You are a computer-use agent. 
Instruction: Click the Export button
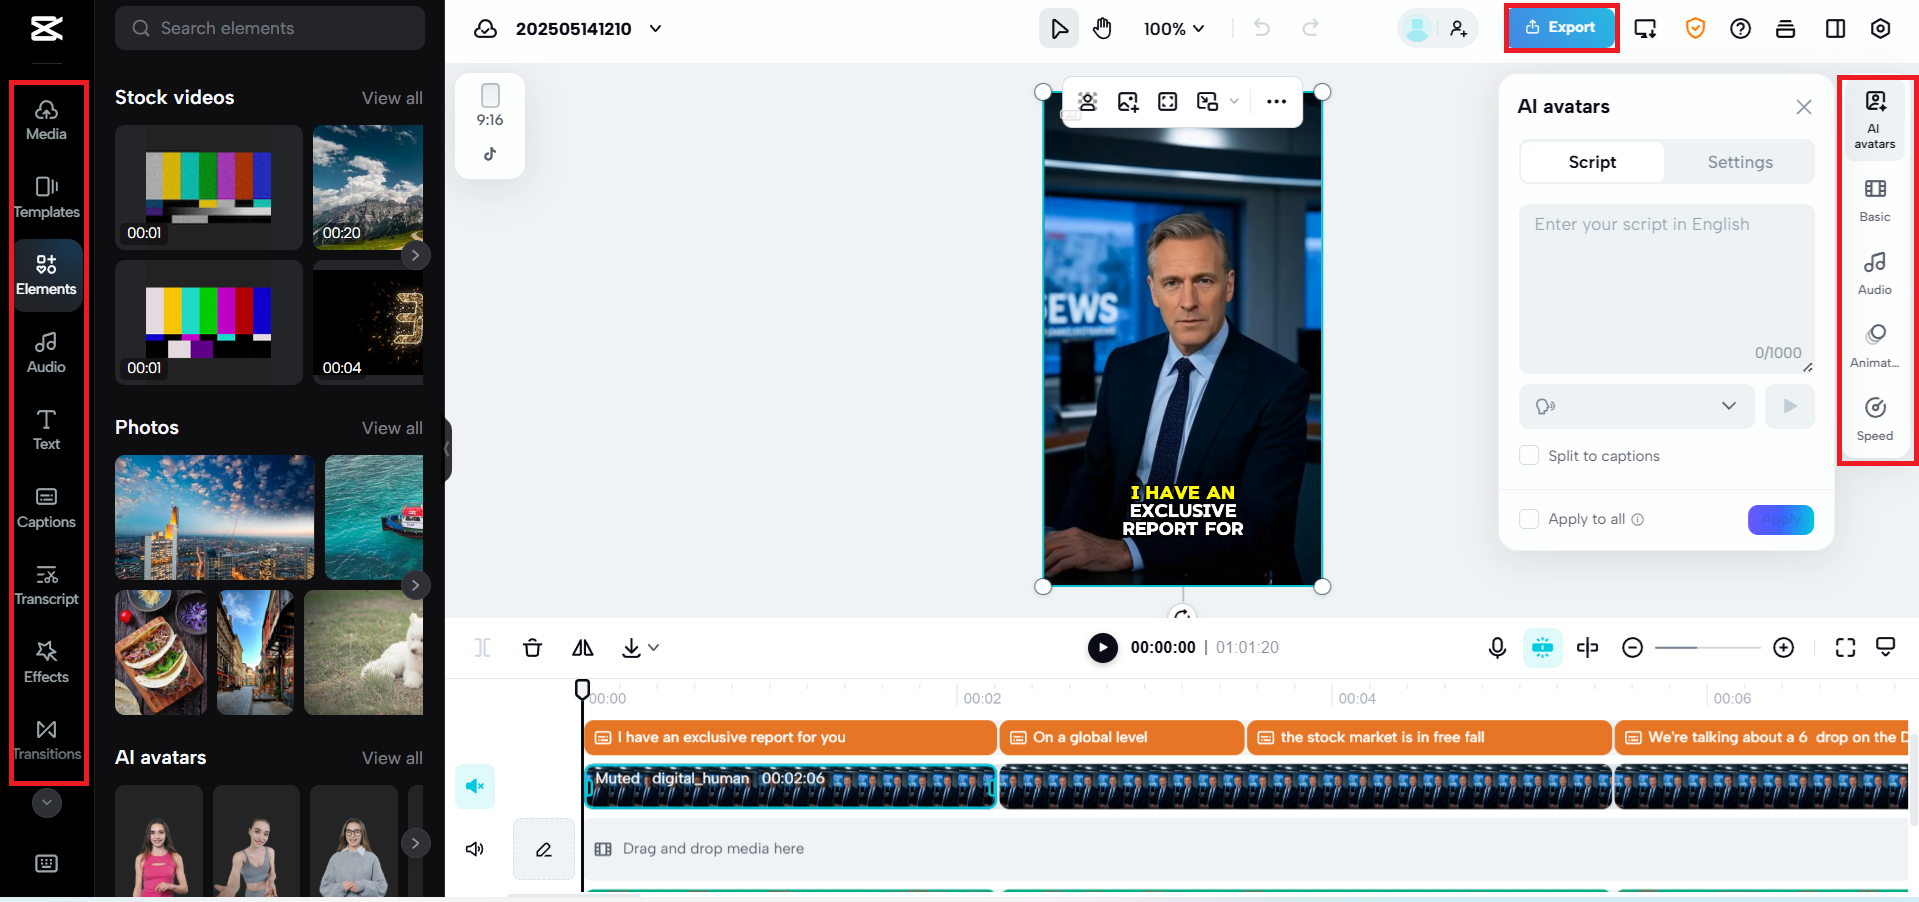[1560, 27]
